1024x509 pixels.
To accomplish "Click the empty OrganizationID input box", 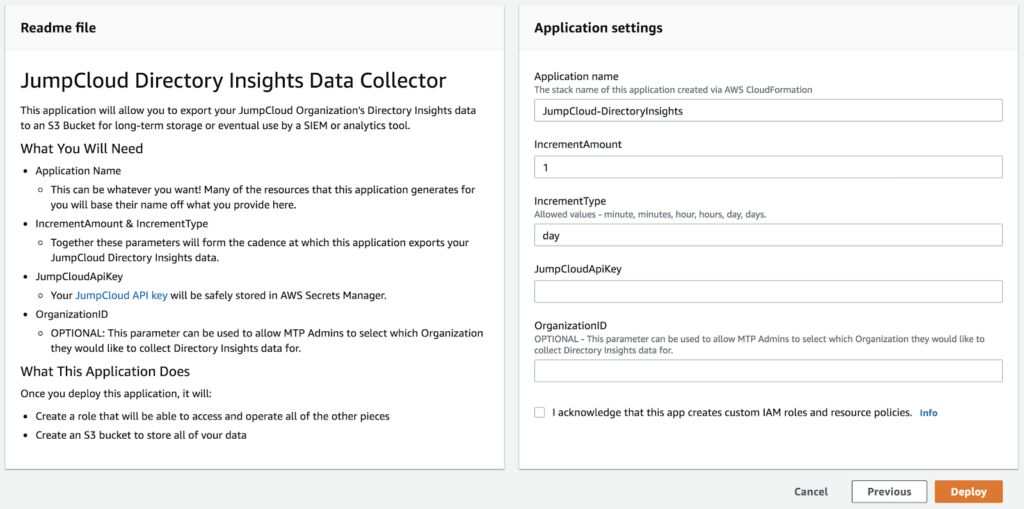I will click(767, 371).
